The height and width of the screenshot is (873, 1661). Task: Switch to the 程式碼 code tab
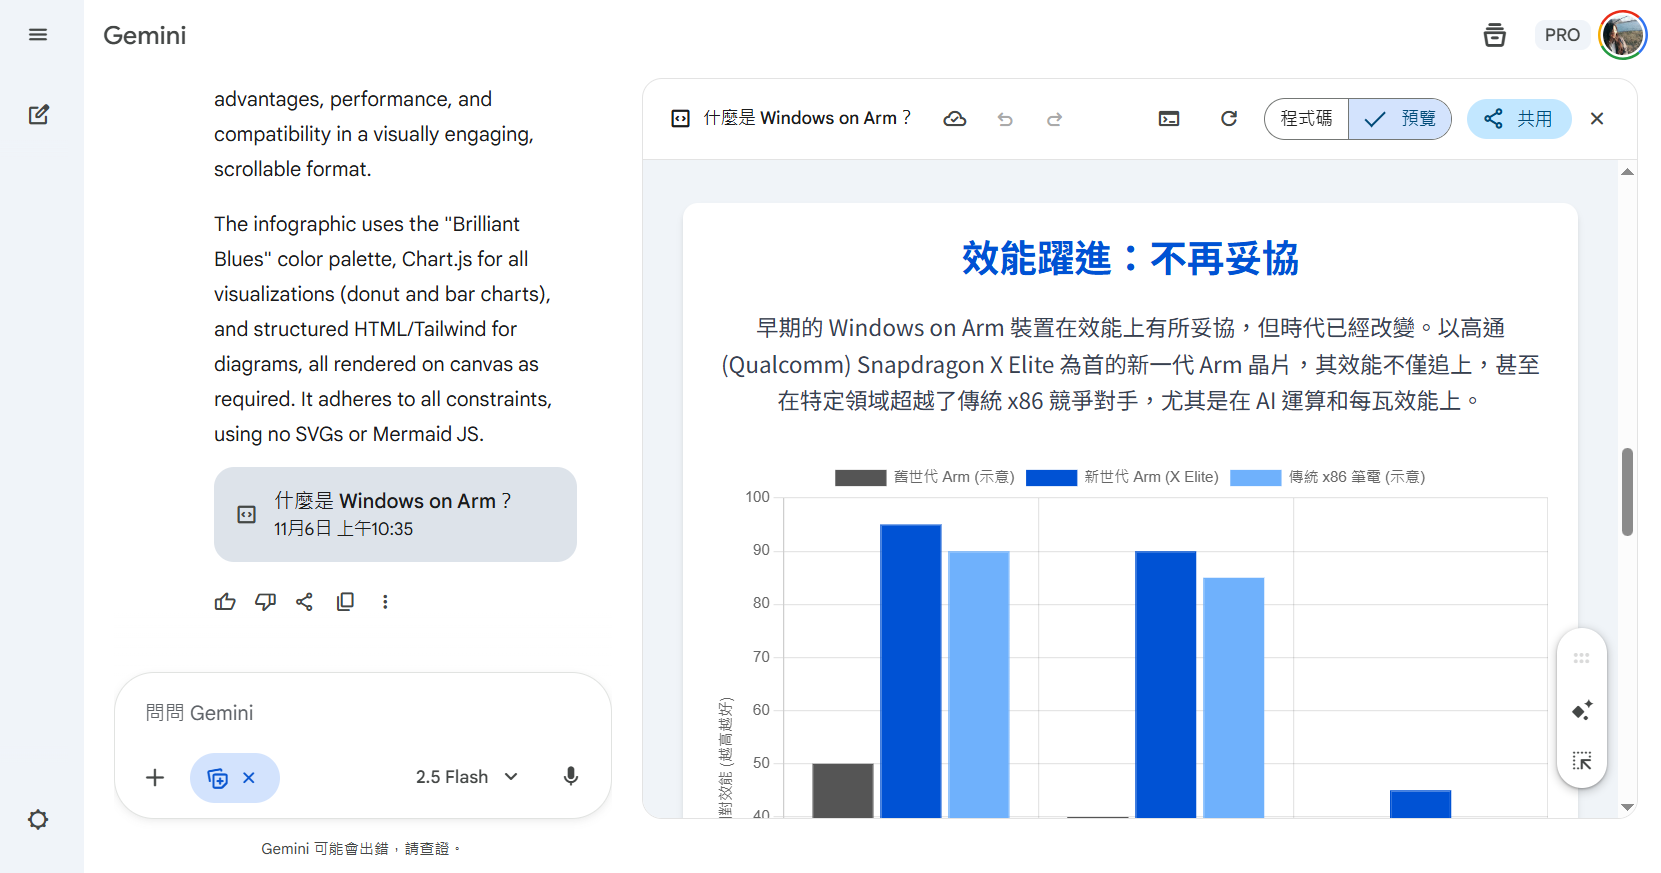tap(1306, 119)
